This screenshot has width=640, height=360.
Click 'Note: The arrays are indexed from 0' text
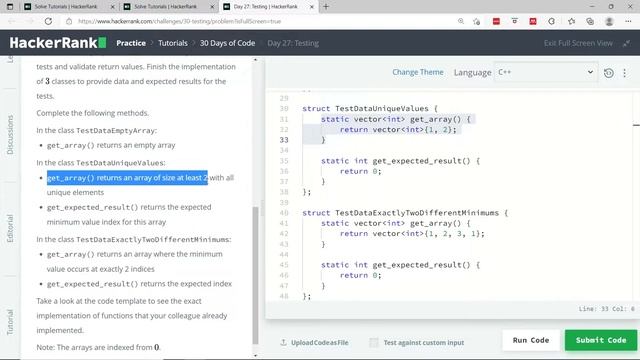pos(98,347)
